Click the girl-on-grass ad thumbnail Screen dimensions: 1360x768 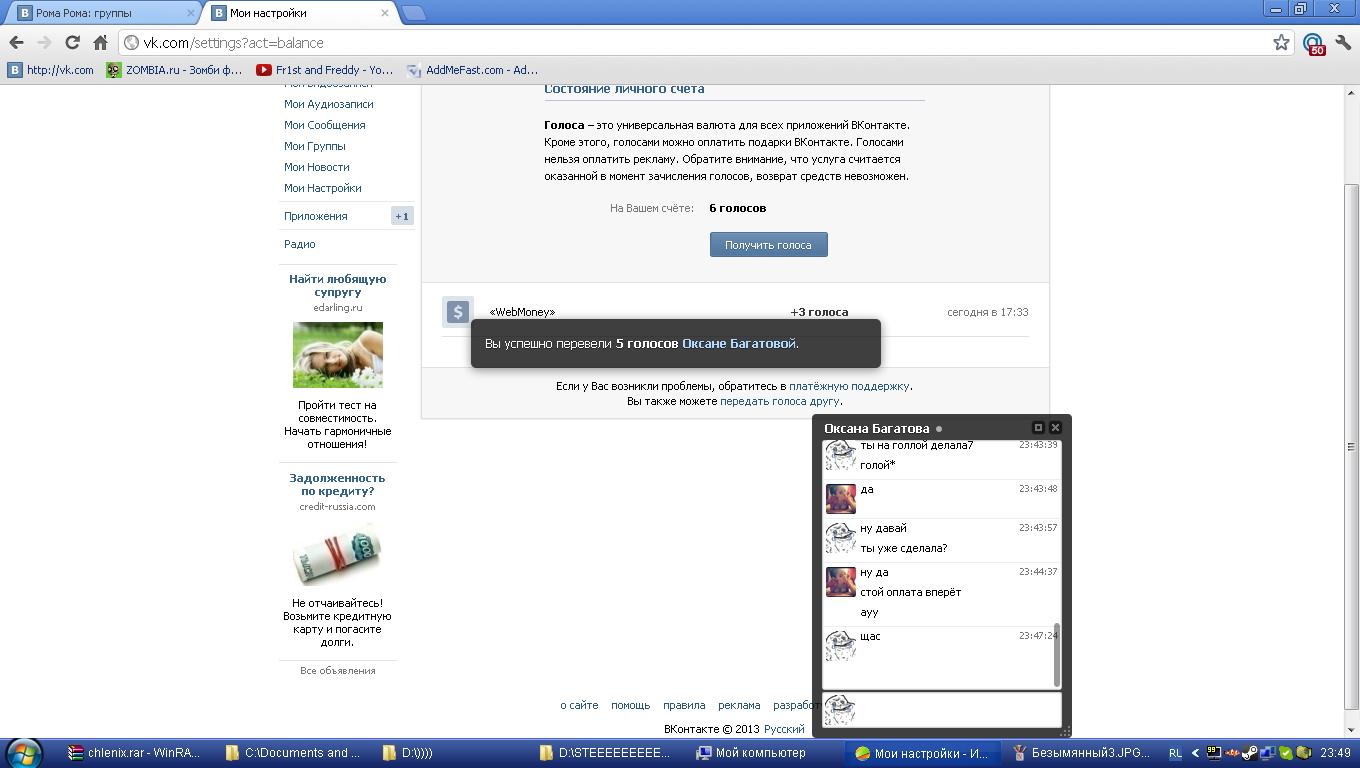[x=337, y=355]
